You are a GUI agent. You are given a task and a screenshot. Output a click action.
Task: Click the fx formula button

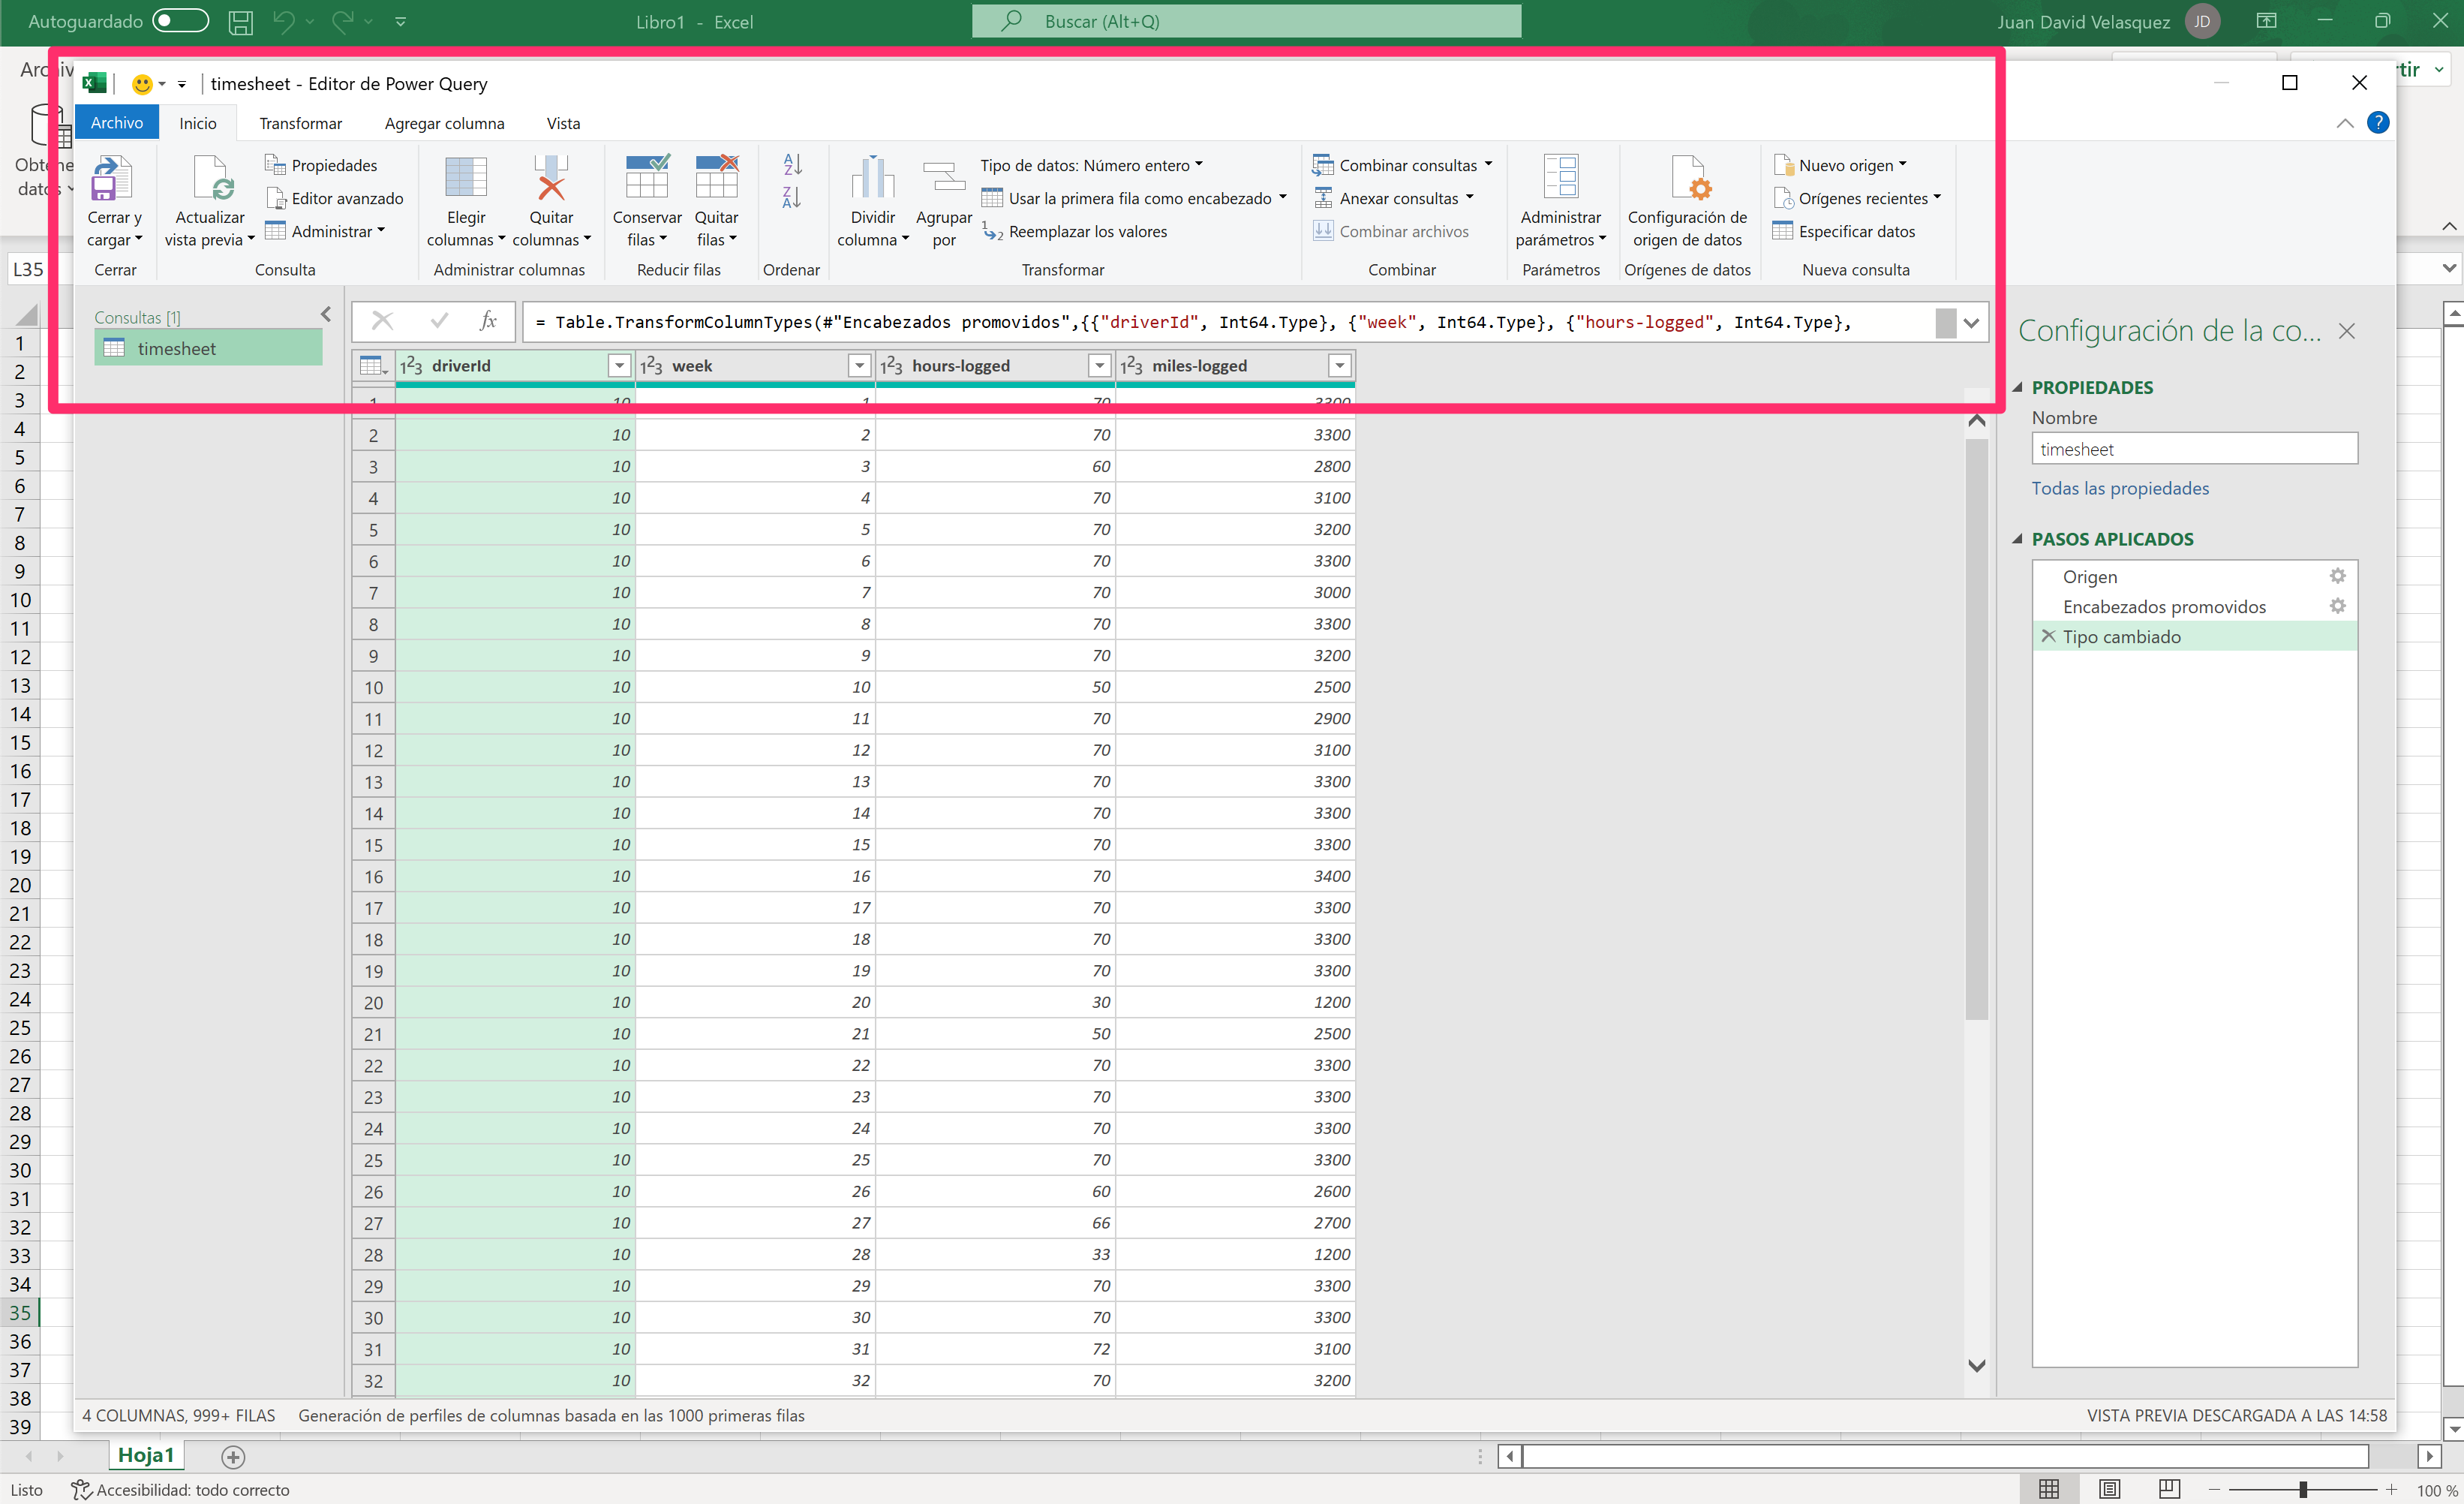488,321
